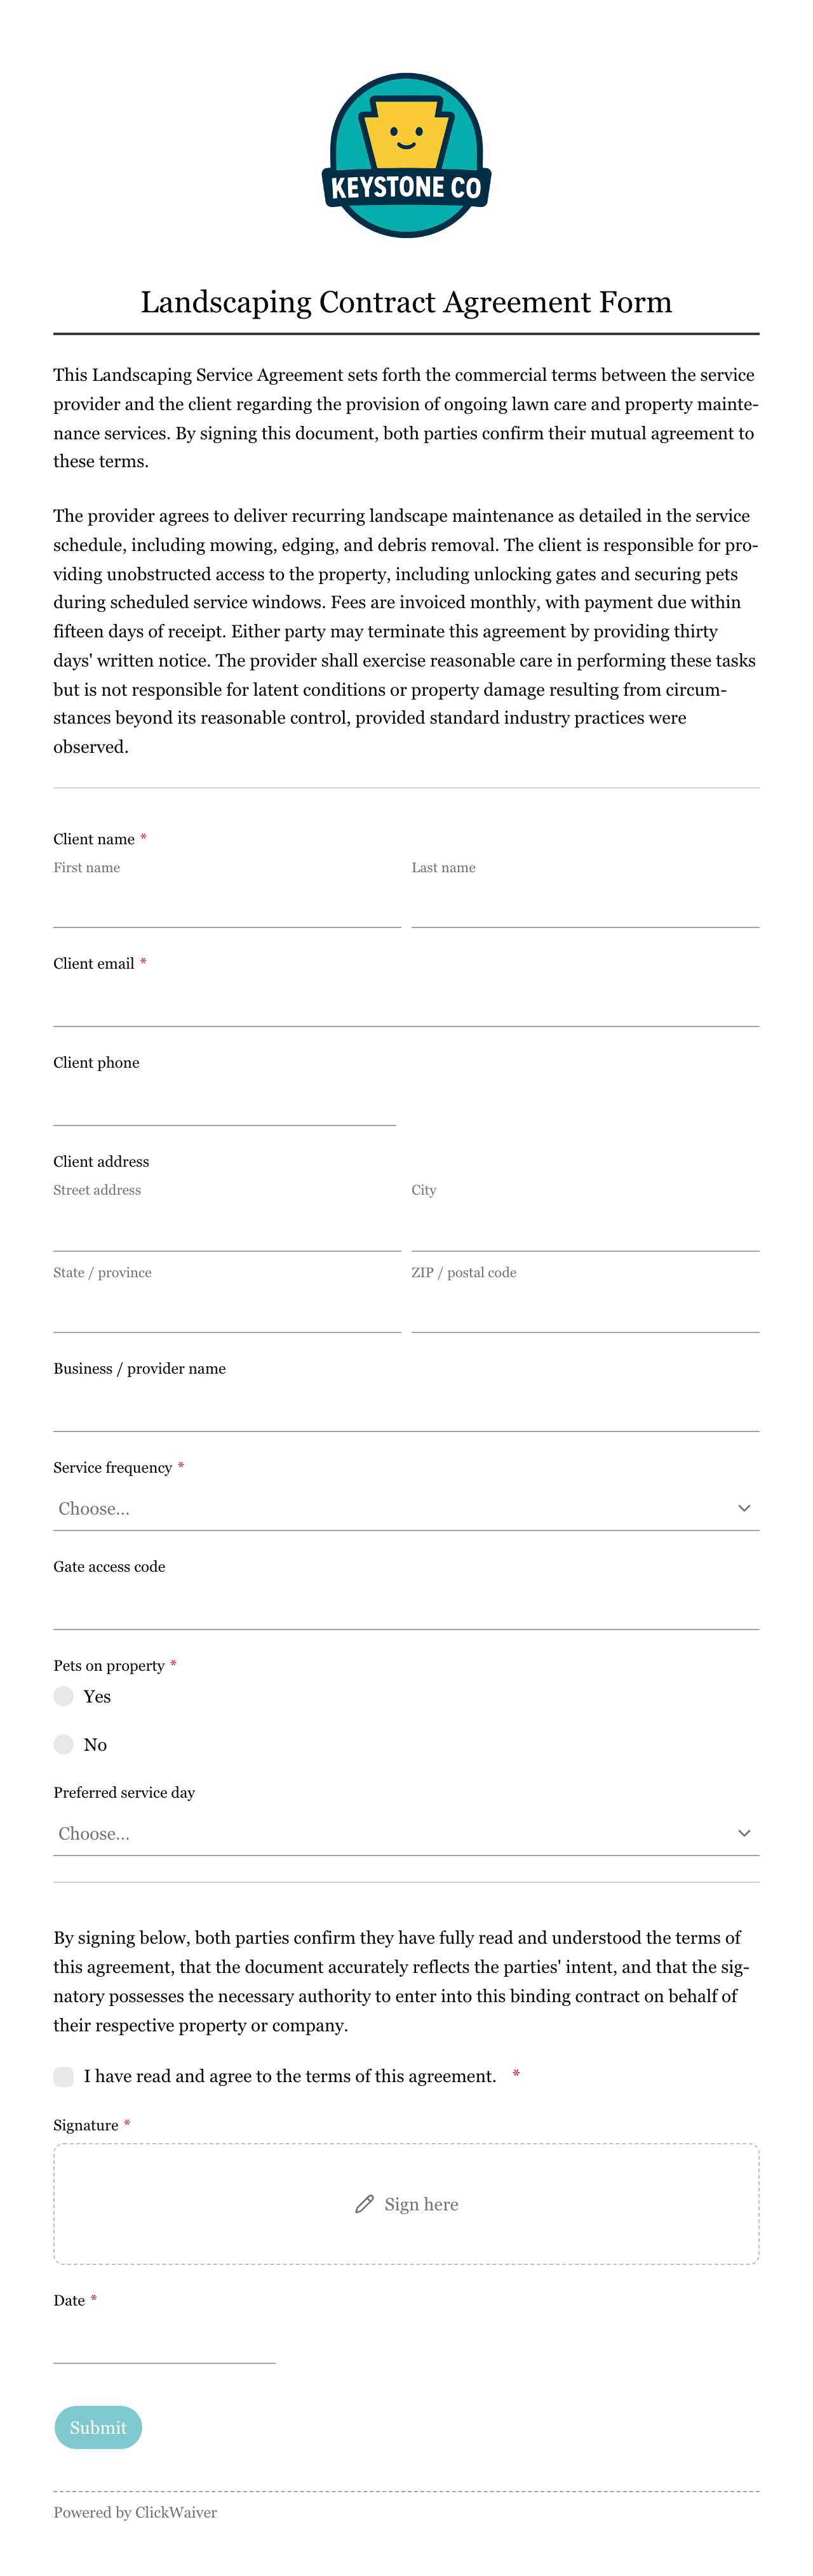Open the Service frequency dropdown

click(x=406, y=1508)
